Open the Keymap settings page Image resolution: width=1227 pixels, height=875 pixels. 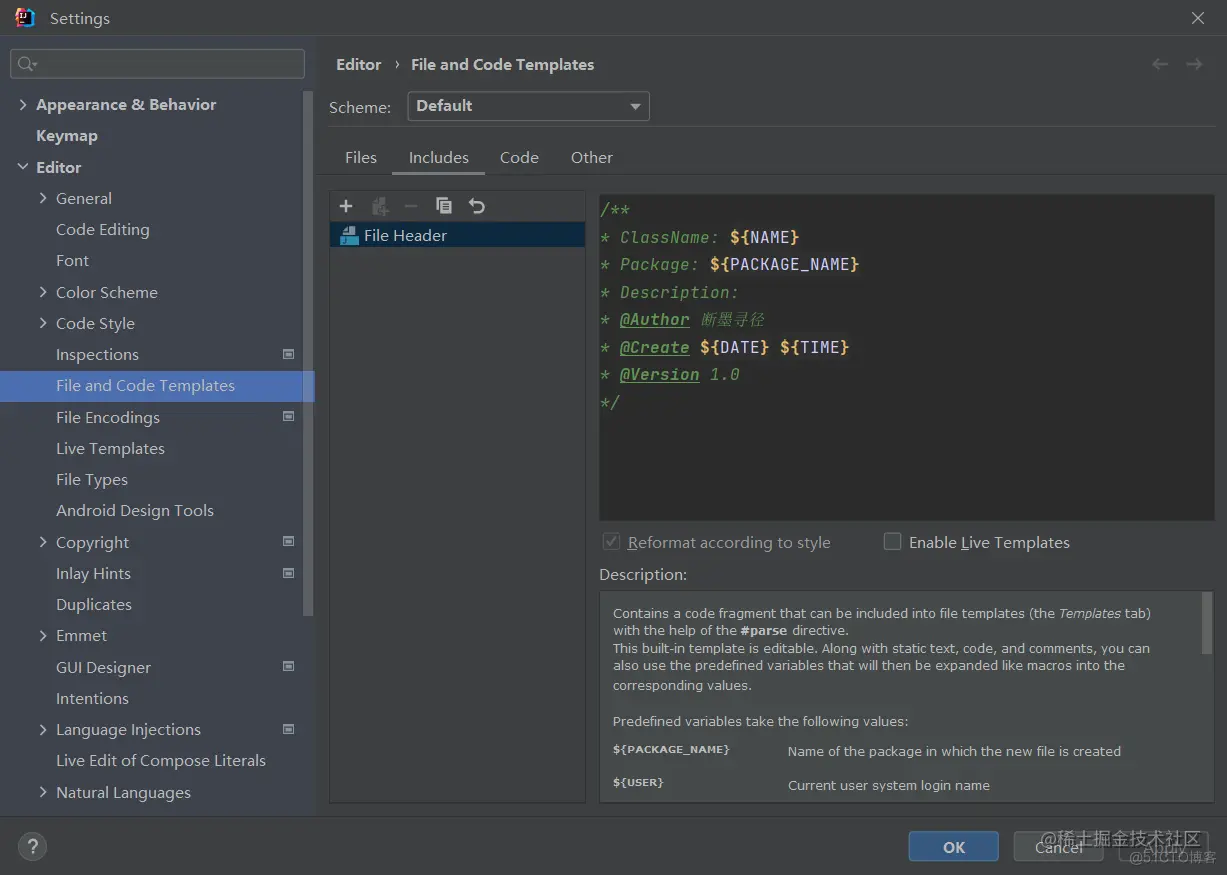tap(67, 136)
